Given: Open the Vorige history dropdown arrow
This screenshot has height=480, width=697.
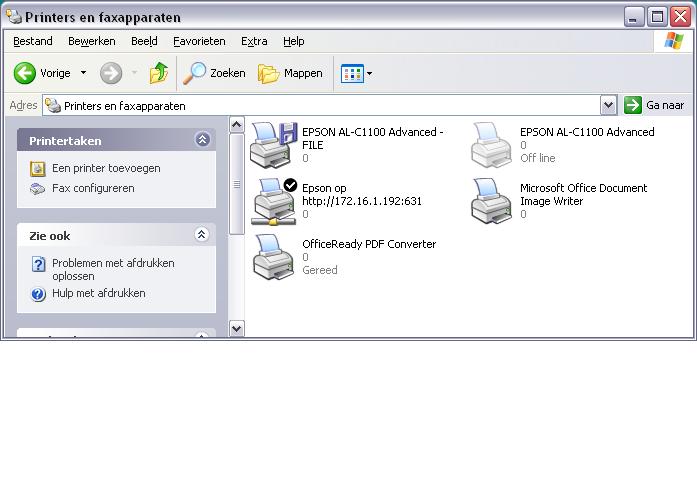Looking at the screenshot, I should pyautogui.click(x=83, y=72).
